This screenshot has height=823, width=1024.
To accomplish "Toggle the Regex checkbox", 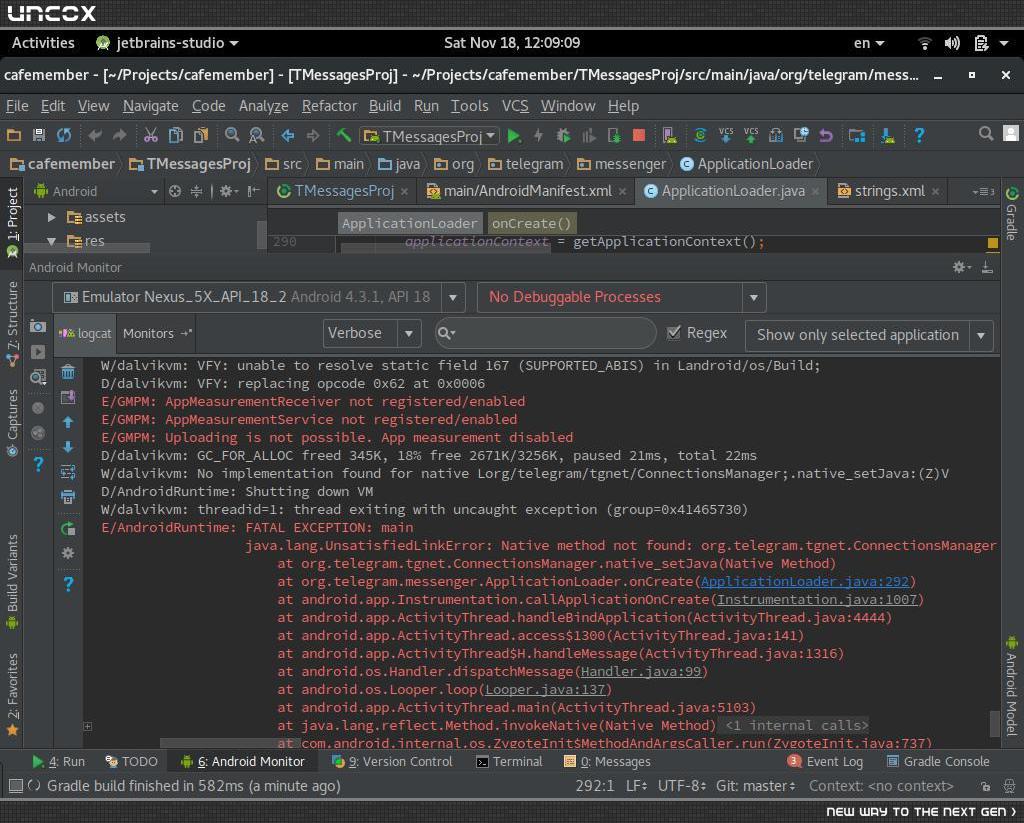I will point(674,333).
